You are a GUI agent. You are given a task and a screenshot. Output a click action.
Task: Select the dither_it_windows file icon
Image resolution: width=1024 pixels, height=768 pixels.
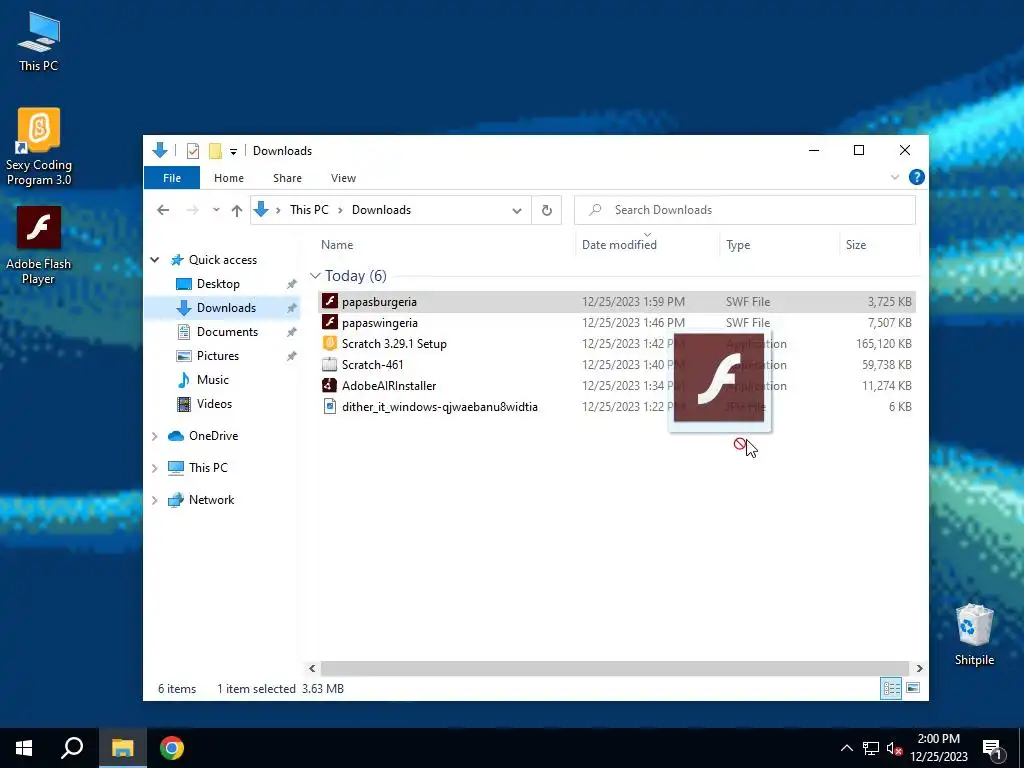click(330, 406)
